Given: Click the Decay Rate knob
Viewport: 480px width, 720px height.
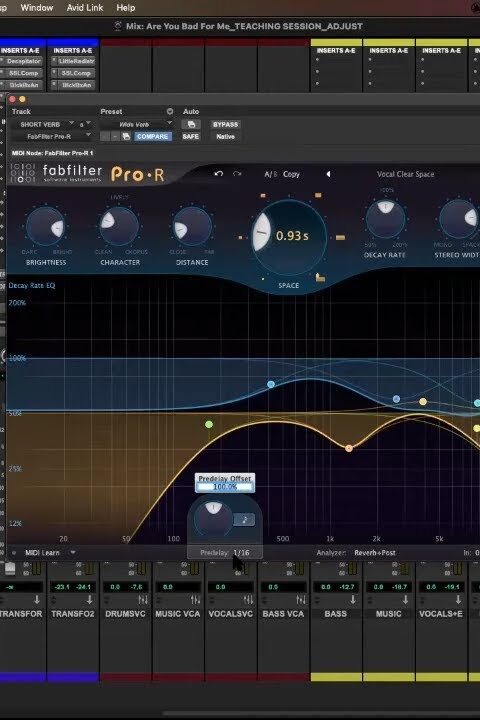Looking at the screenshot, I should coord(385,219).
